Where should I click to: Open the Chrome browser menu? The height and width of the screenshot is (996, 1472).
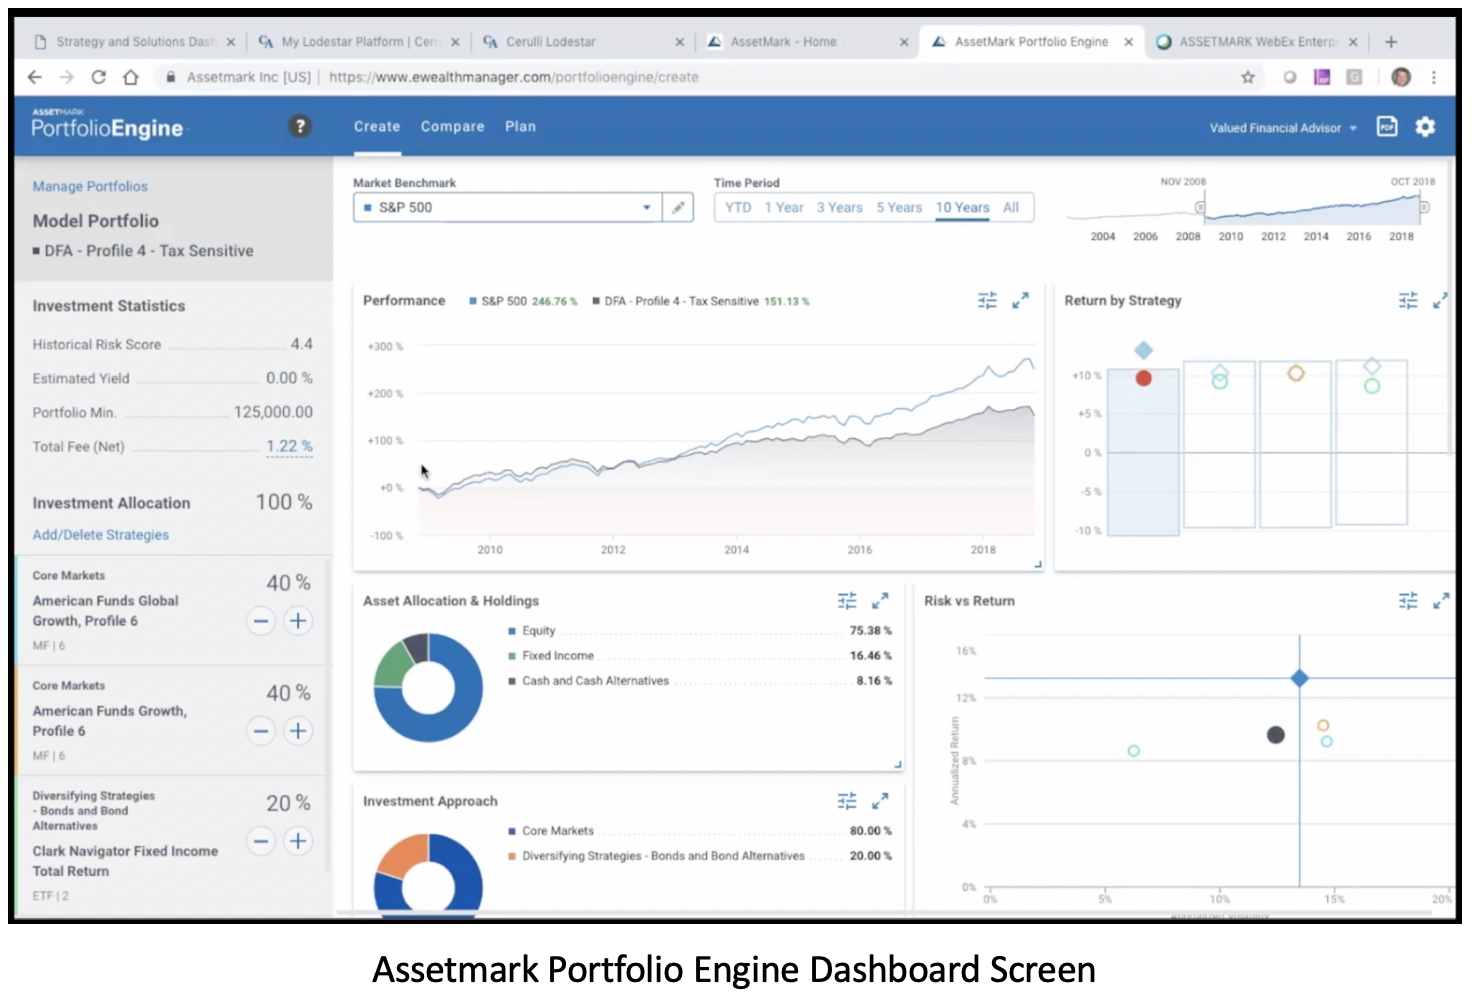coord(1434,77)
